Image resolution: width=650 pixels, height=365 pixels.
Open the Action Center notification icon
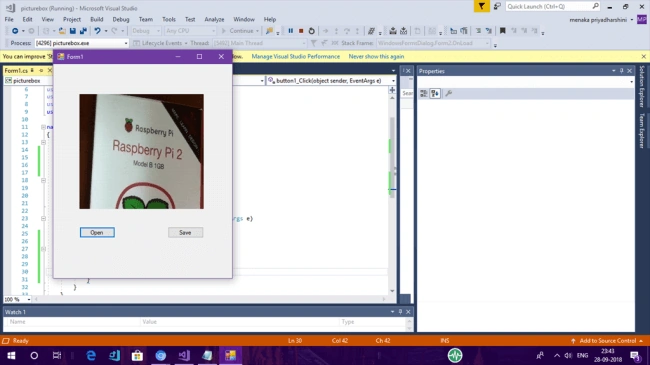(634, 355)
